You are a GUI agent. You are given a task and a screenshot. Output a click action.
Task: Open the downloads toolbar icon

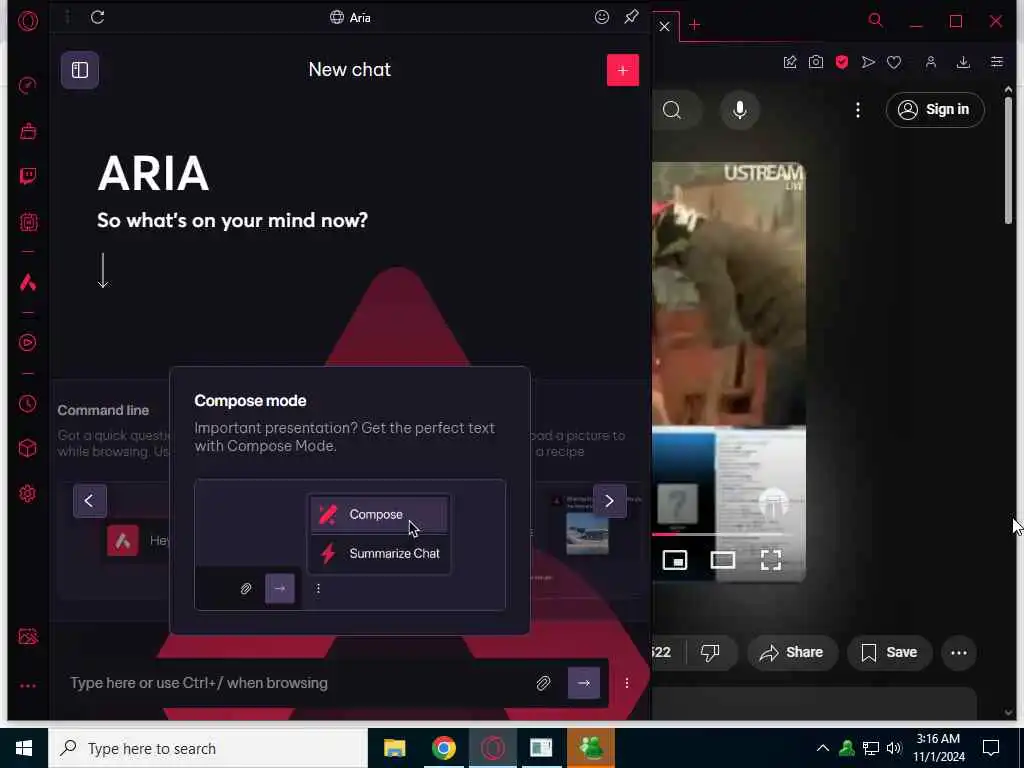click(x=963, y=62)
